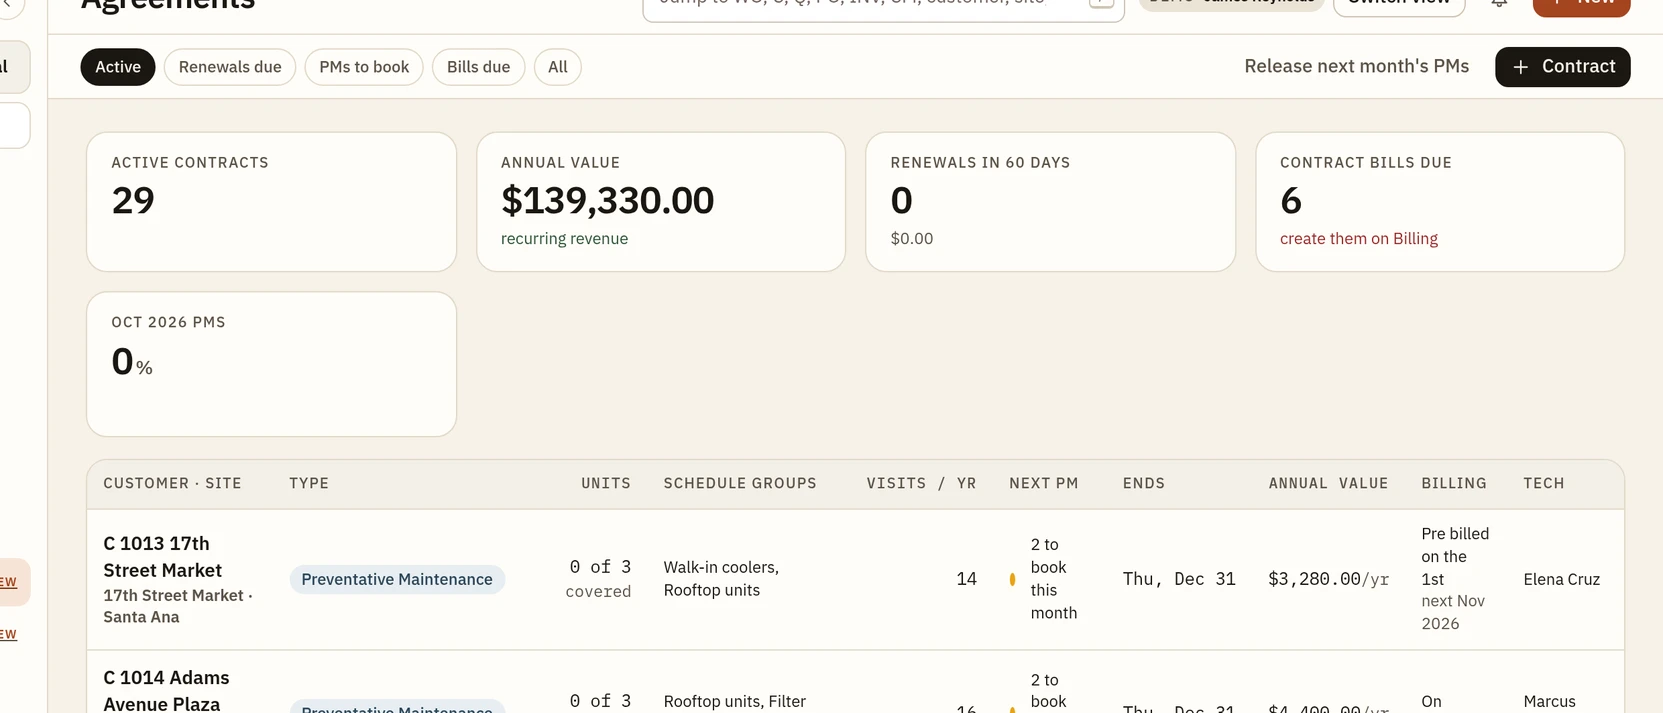Click the $139,330.00 annual value figure
The image size is (1663, 713).
(607, 201)
